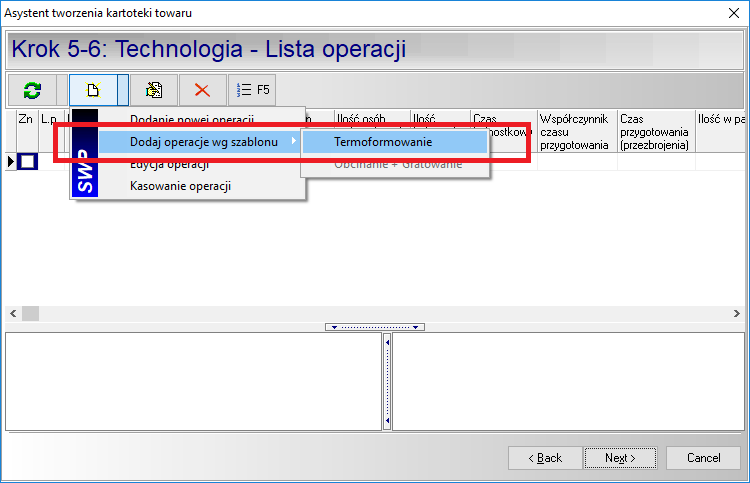The height and width of the screenshot is (483, 750).
Task: Click the edit operation toolbar icon
Action: coord(154,90)
